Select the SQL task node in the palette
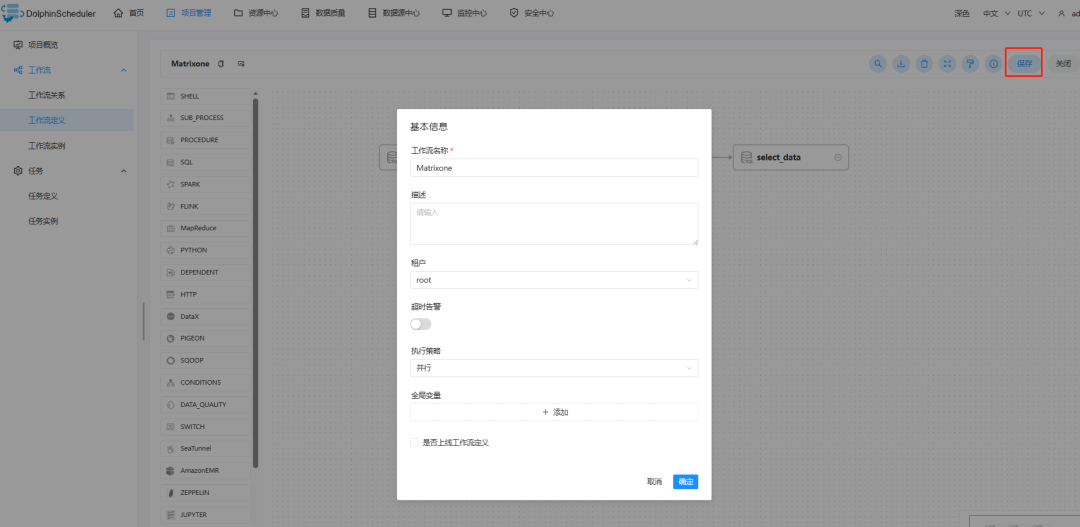 click(205, 162)
